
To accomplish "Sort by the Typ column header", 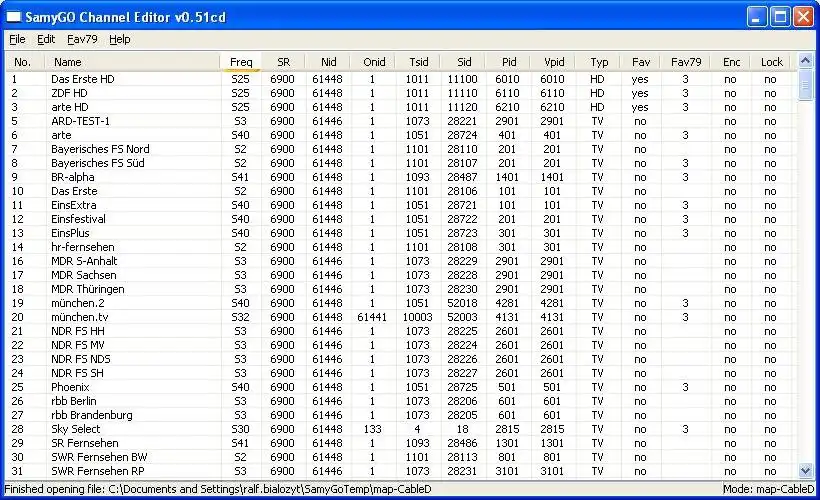I will 598,62.
